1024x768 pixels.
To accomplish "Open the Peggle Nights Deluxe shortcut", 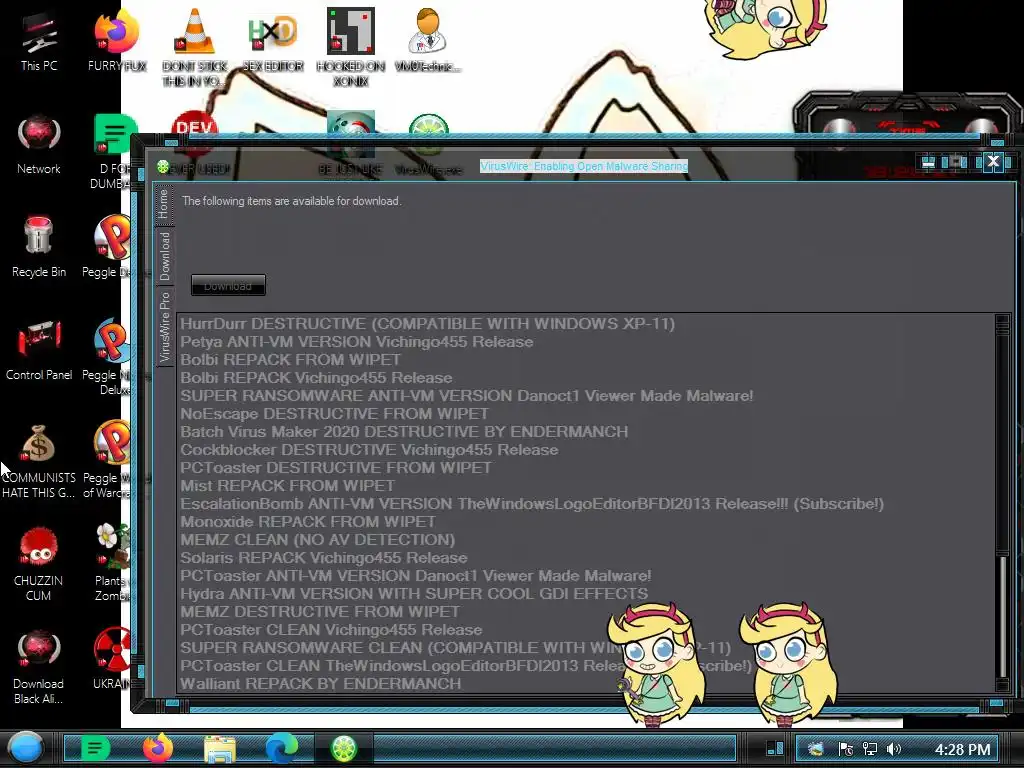I will pyautogui.click(x=107, y=357).
